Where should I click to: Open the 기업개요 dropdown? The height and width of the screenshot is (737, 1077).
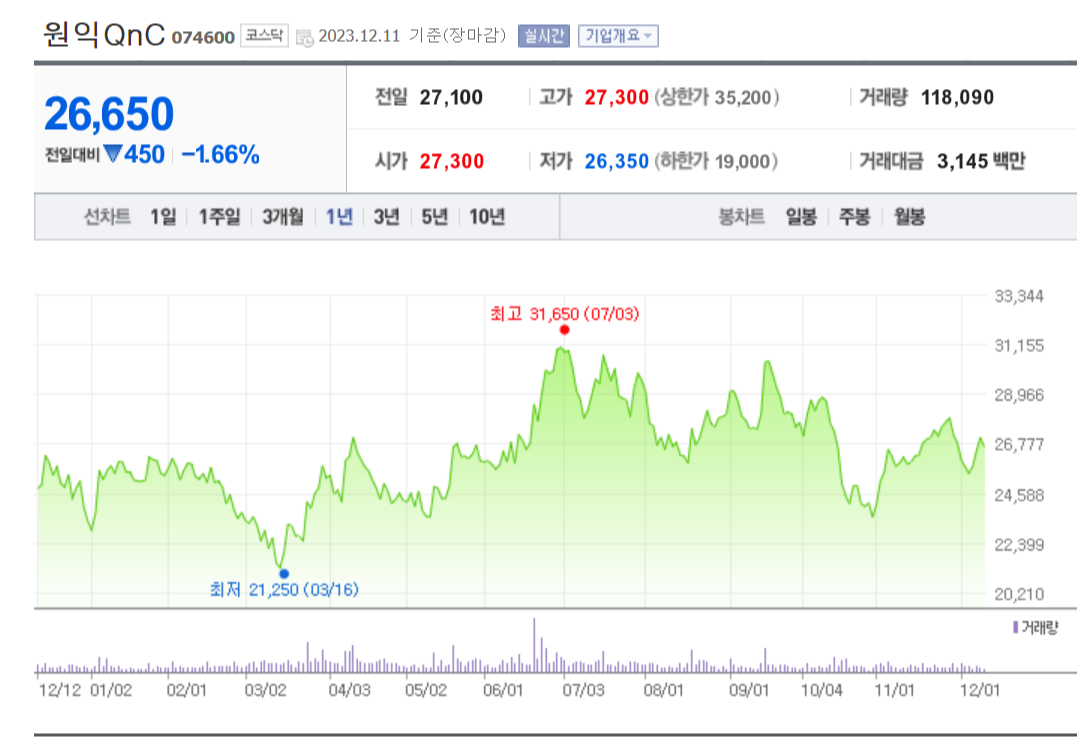[618, 36]
